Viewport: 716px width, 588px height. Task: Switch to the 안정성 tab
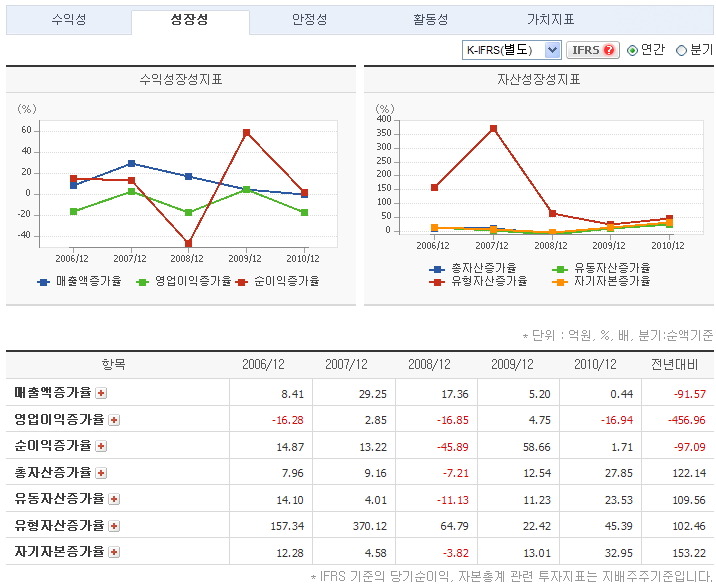coord(309,20)
